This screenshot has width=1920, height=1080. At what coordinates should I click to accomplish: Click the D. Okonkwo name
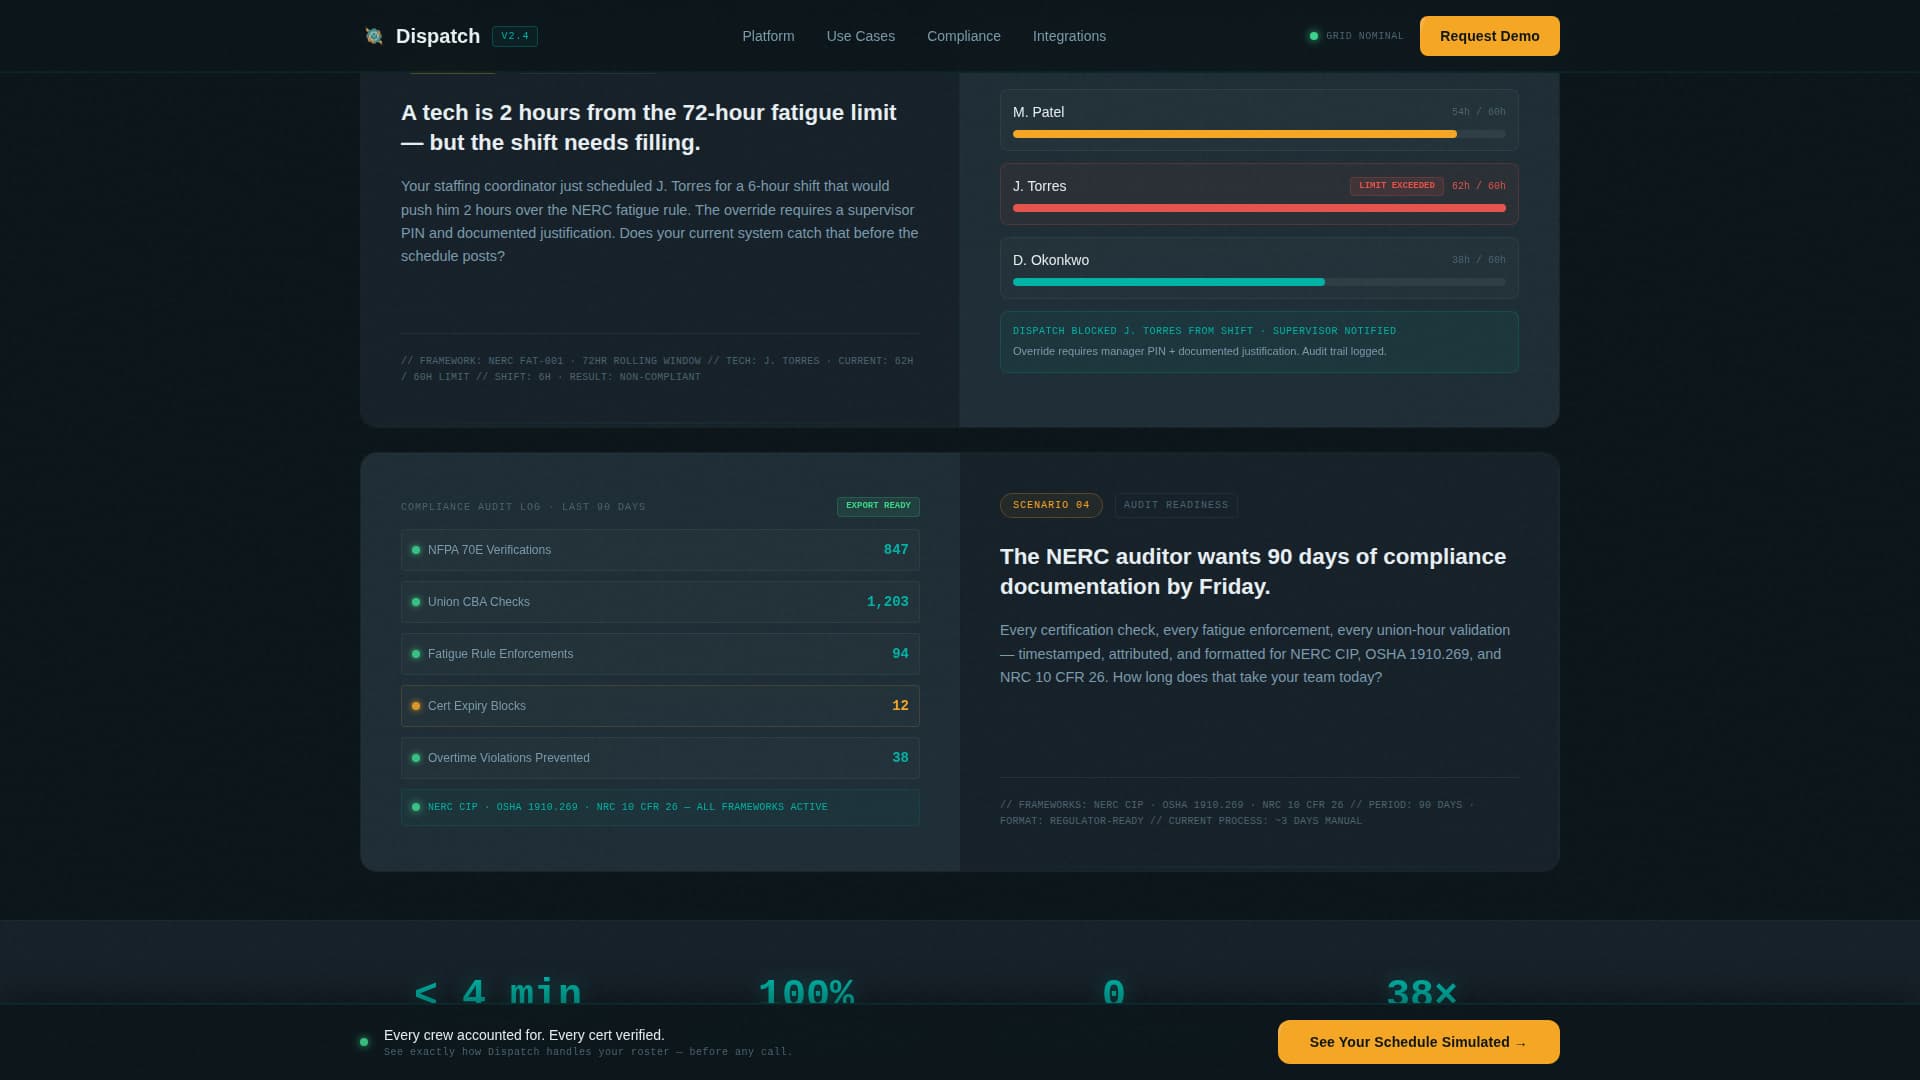[x=1051, y=260]
